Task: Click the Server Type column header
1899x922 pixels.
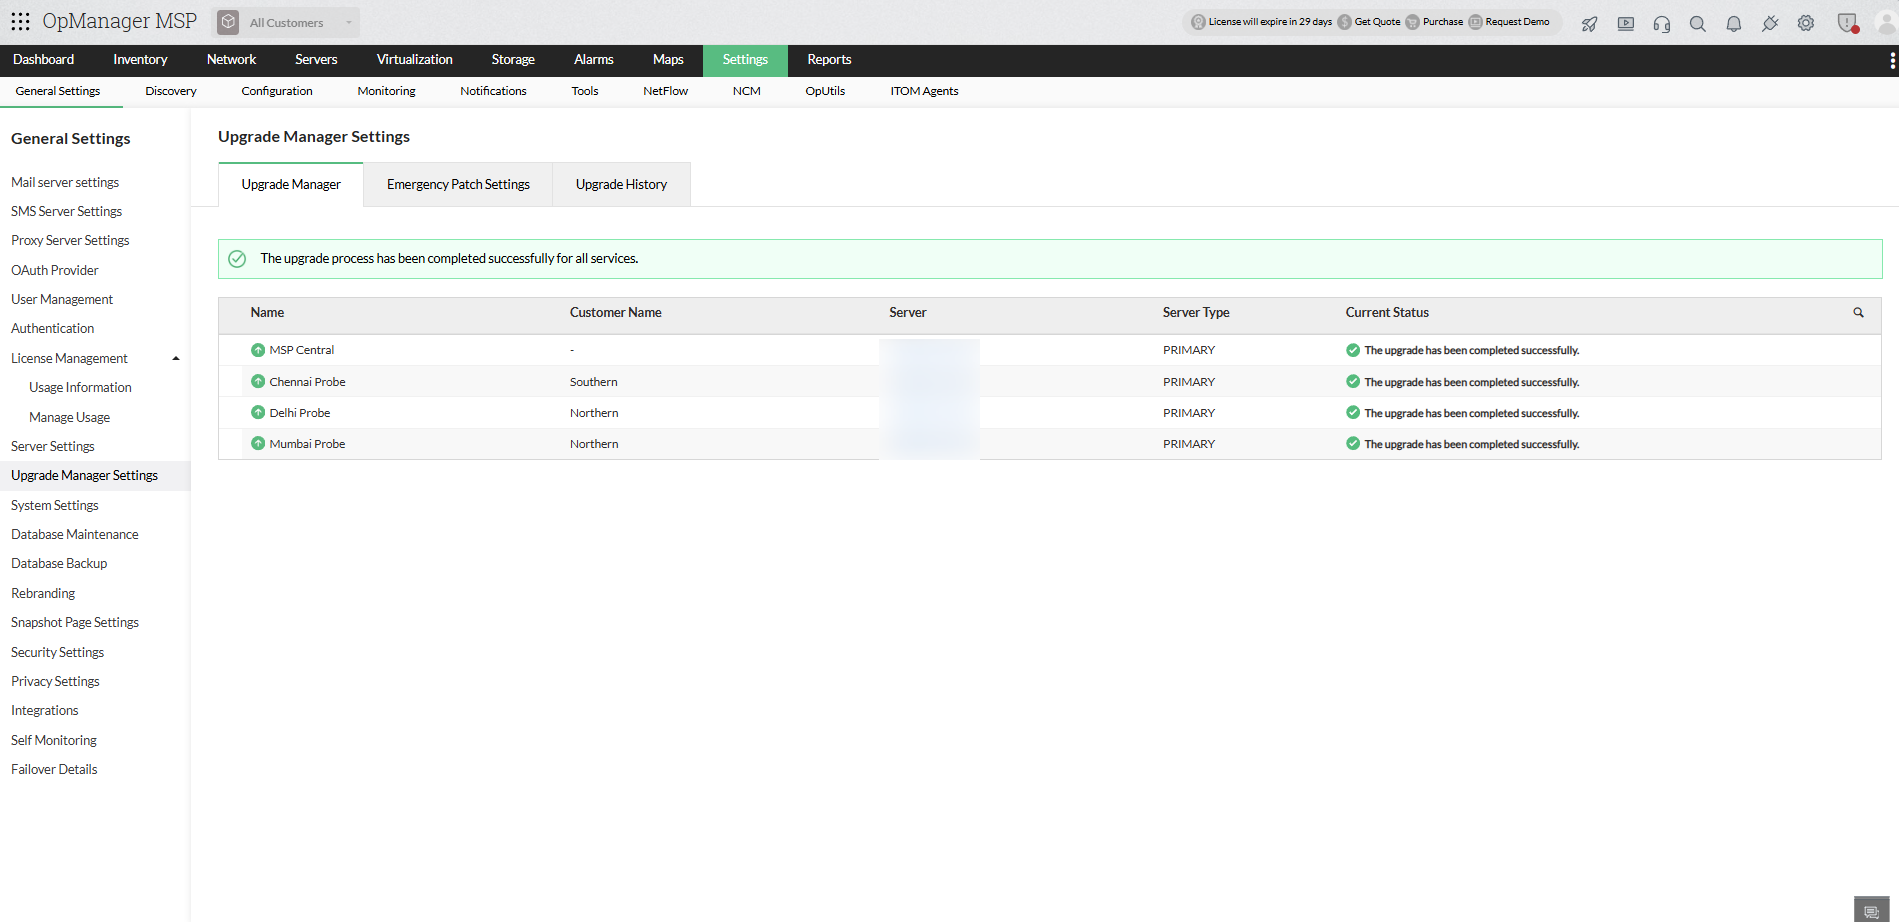Action: pos(1196,313)
